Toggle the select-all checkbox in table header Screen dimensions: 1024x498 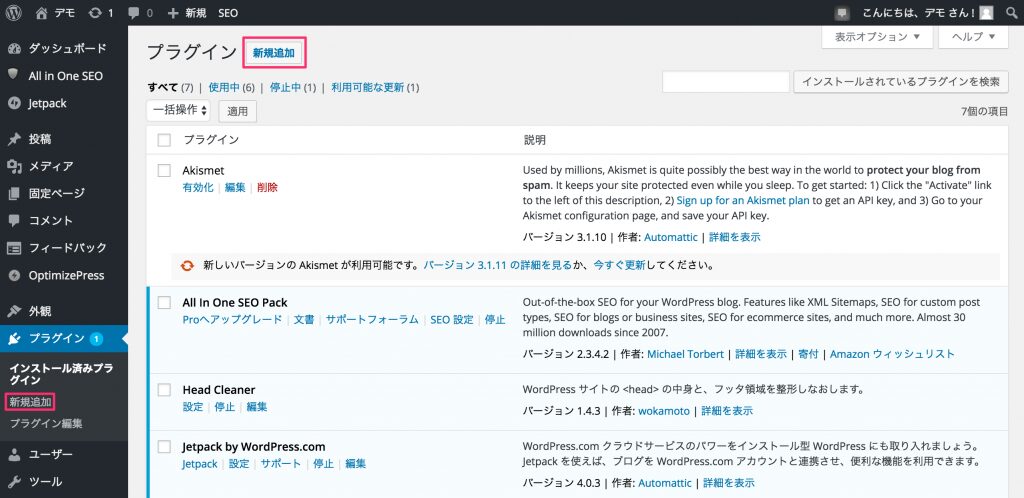(x=165, y=140)
